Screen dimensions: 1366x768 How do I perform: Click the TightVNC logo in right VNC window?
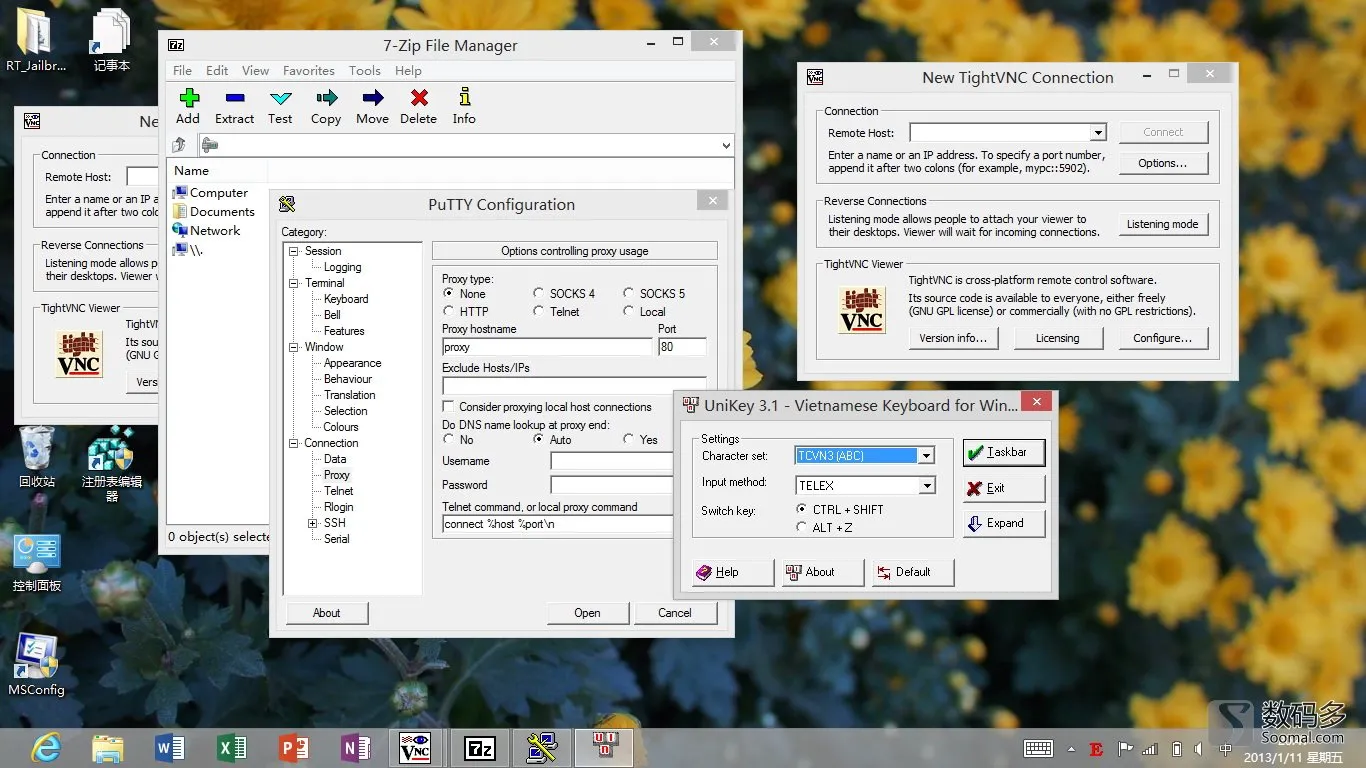860,309
